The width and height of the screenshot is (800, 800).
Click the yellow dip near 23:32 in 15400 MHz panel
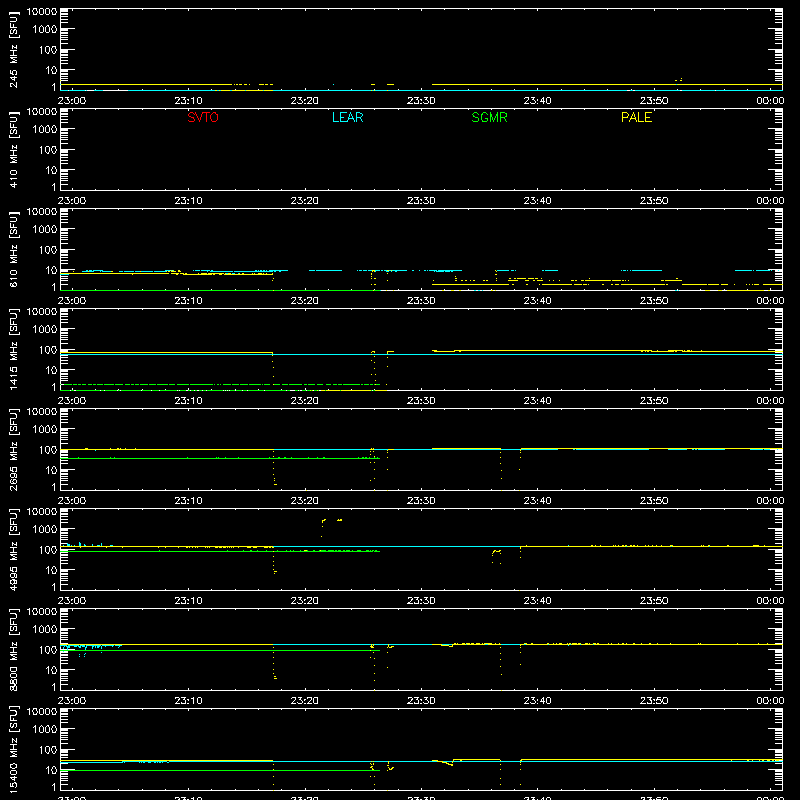[443, 763]
